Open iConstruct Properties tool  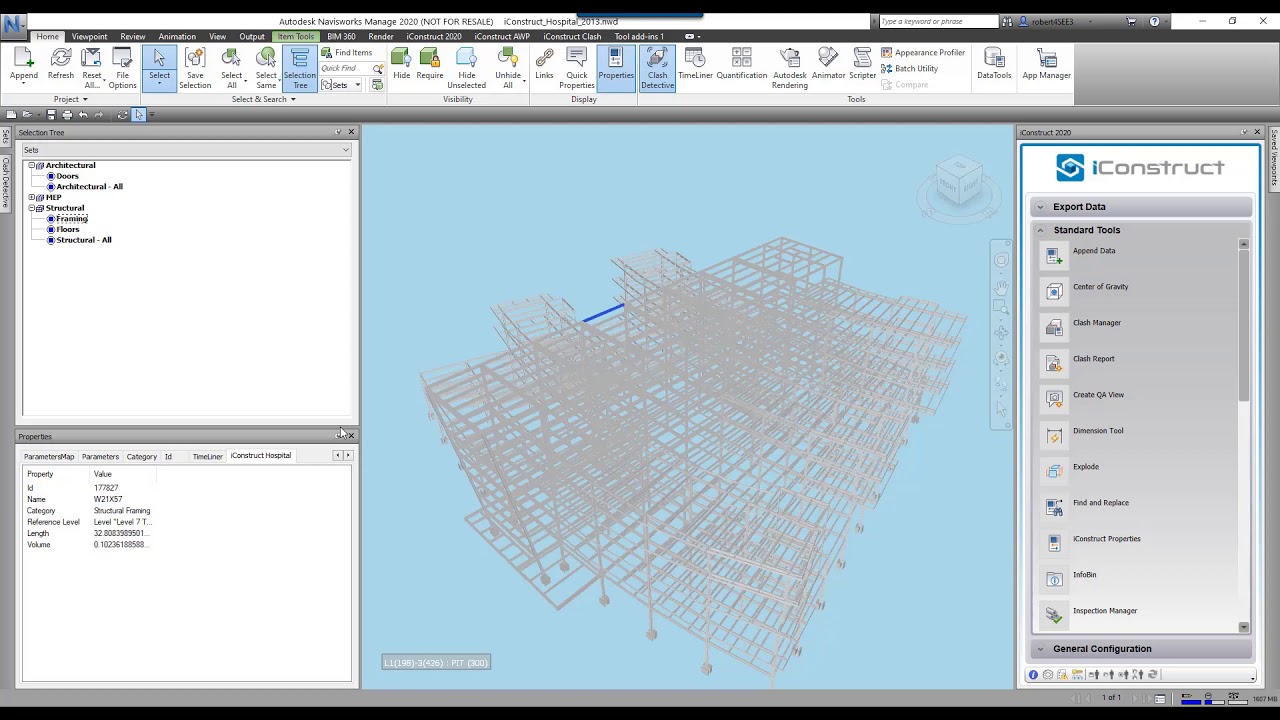pyautogui.click(x=1054, y=544)
